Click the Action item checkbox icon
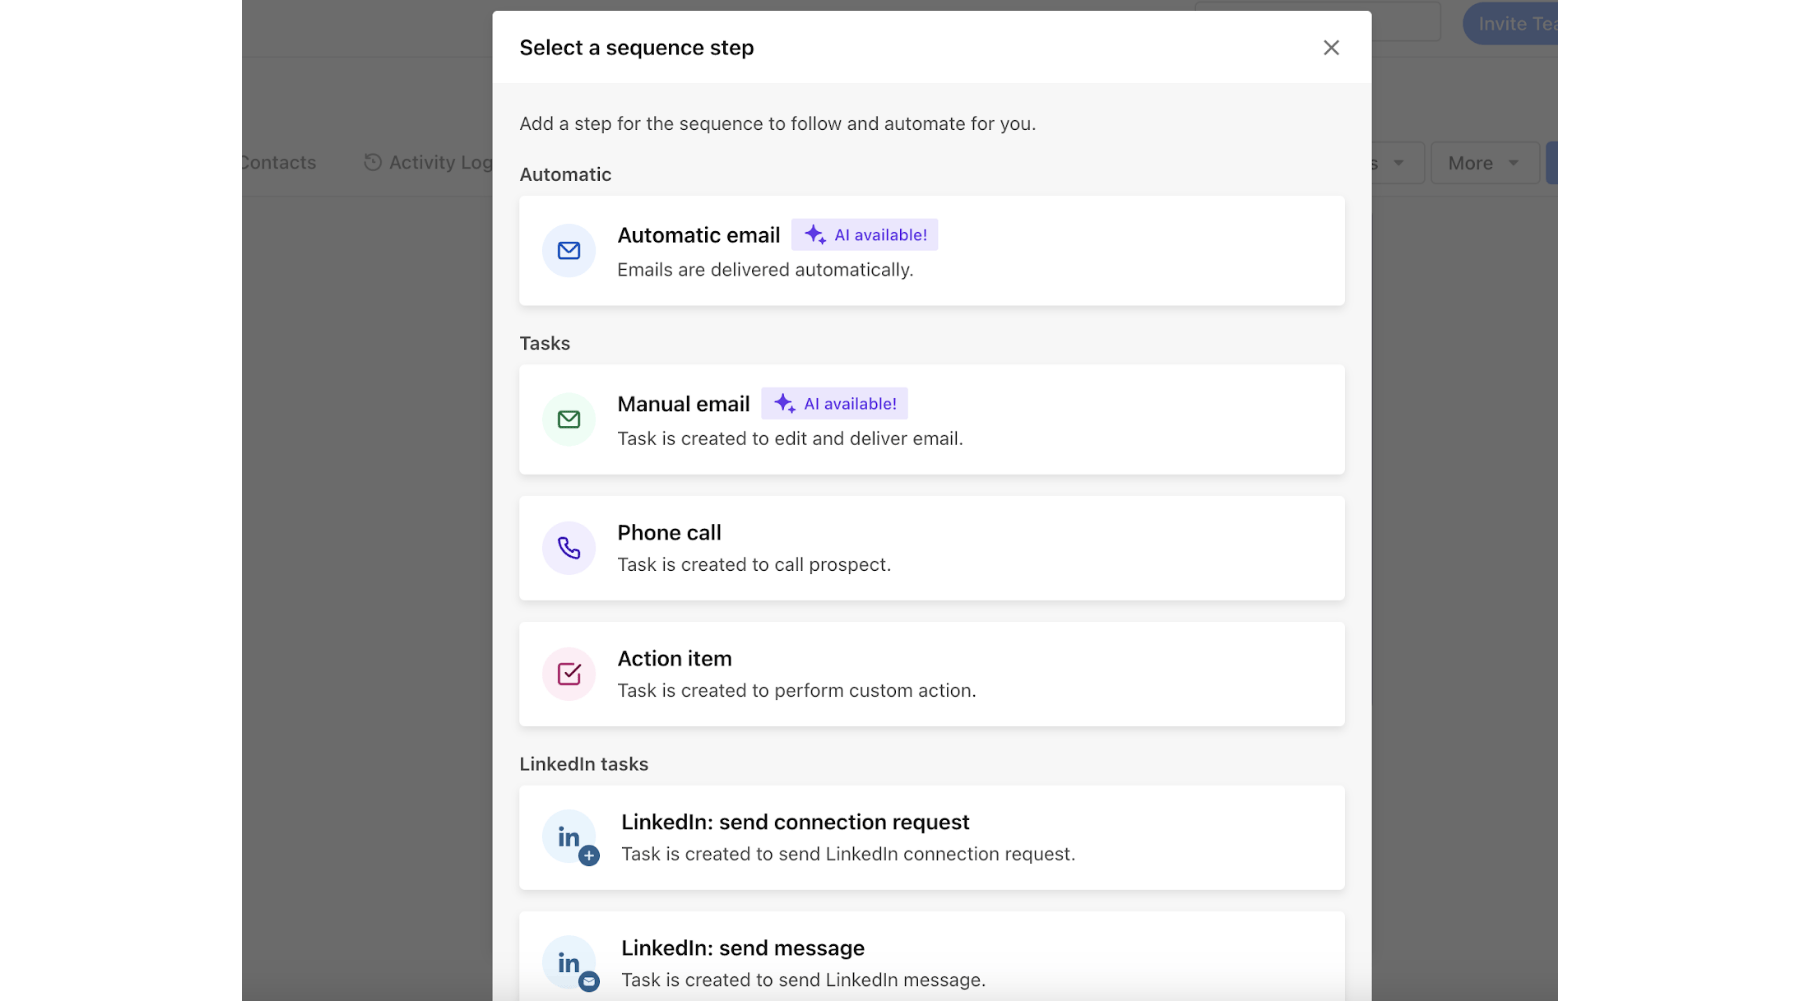 point(568,674)
